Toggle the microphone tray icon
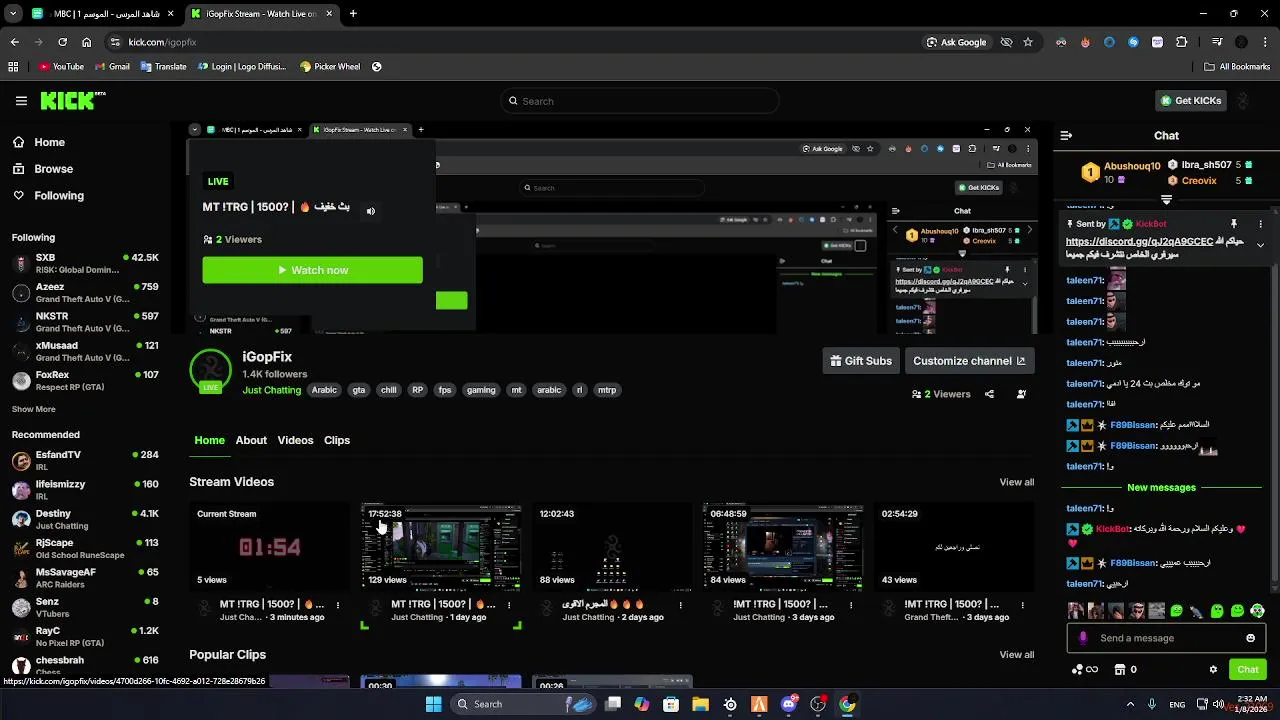 tap(1152, 704)
